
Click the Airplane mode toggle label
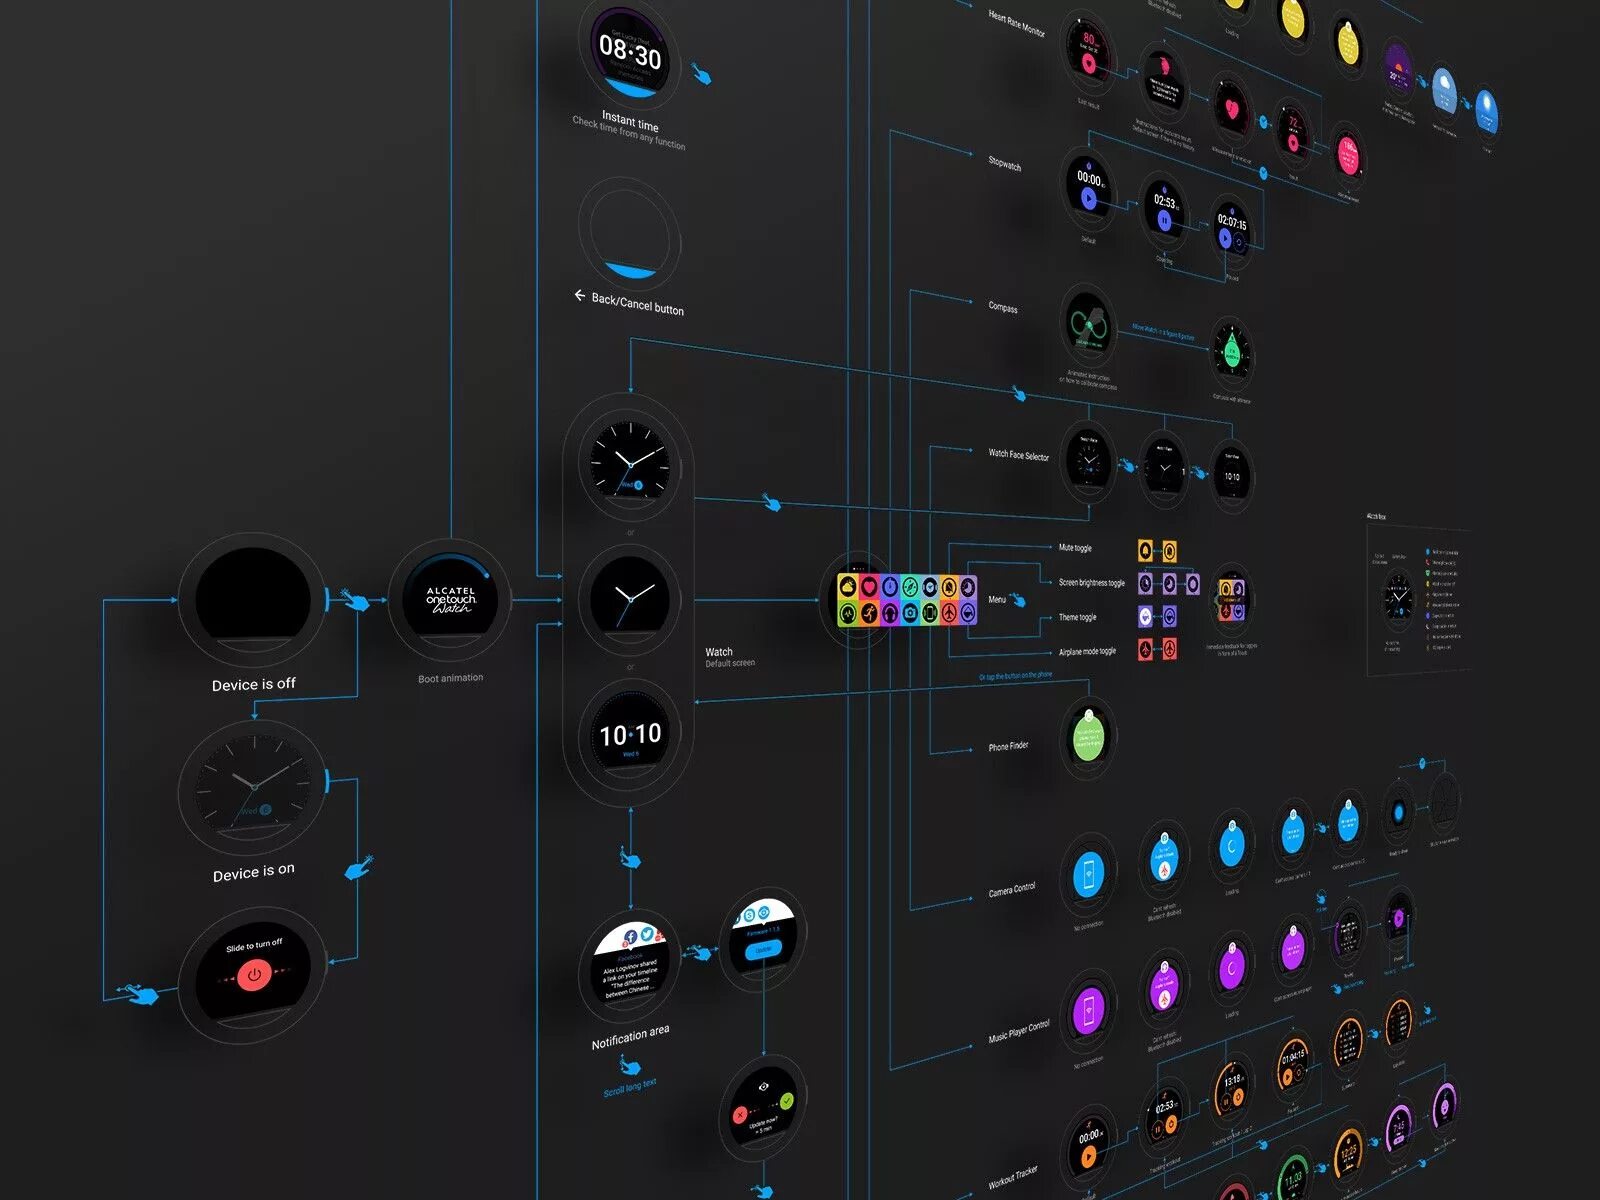click(x=1087, y=652)
